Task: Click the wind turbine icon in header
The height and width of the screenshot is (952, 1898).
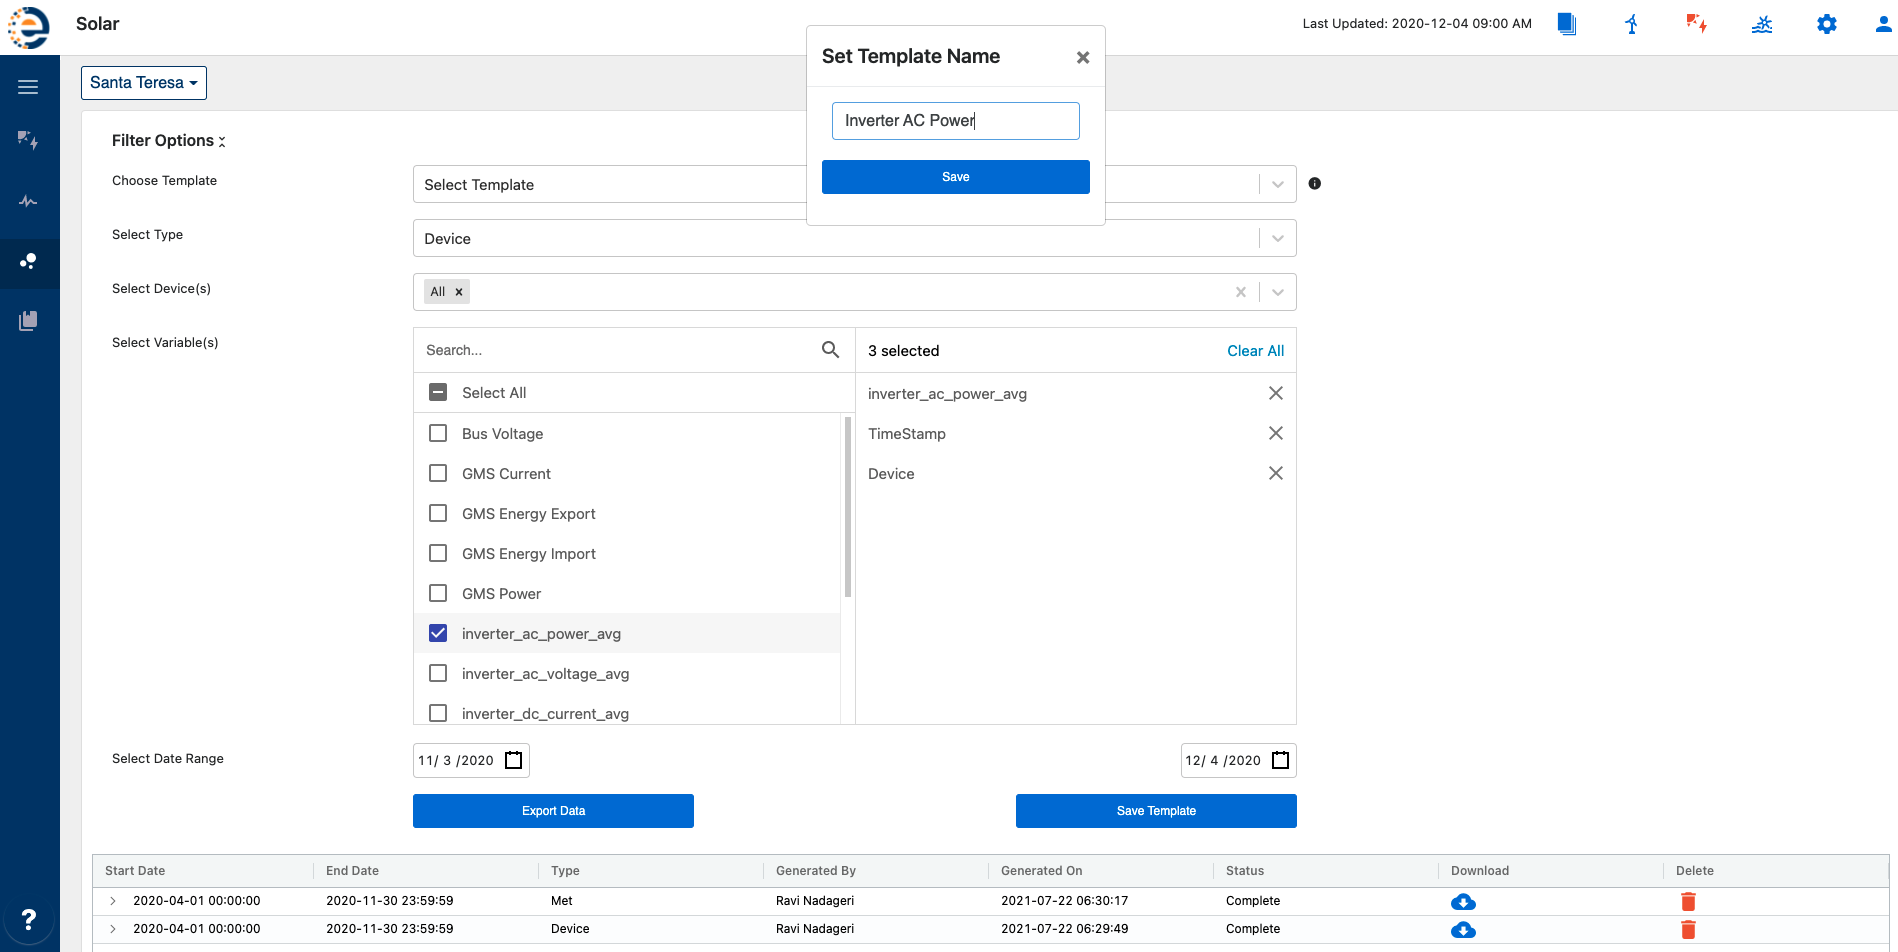Action: (x=1632, y=24)
